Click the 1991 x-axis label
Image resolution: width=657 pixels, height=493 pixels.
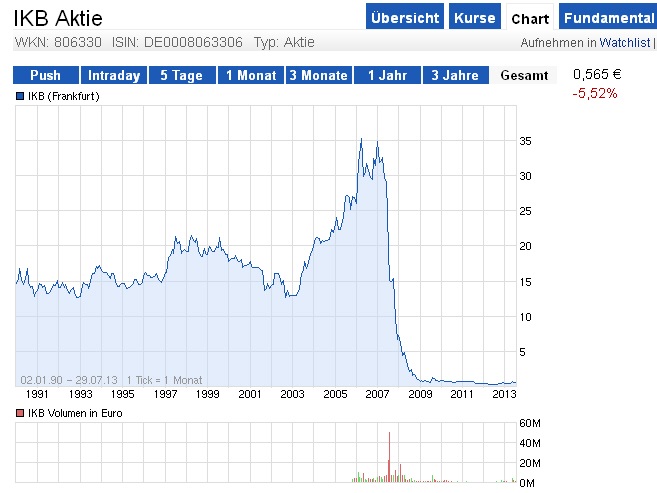tap(37, 394)
